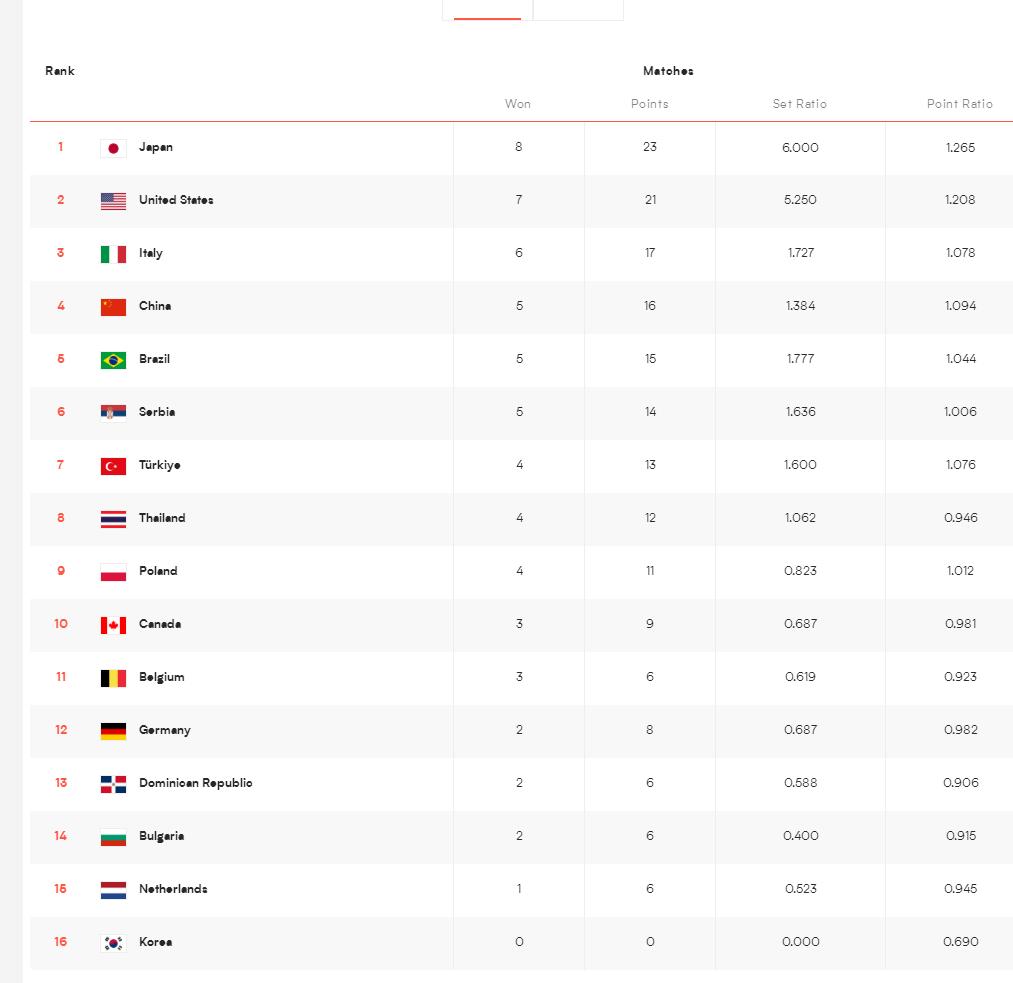Select the Dominican Republic flag icon
This screenshot has height=983, width=1013.
pyautogui.click(x=113, y=784)
